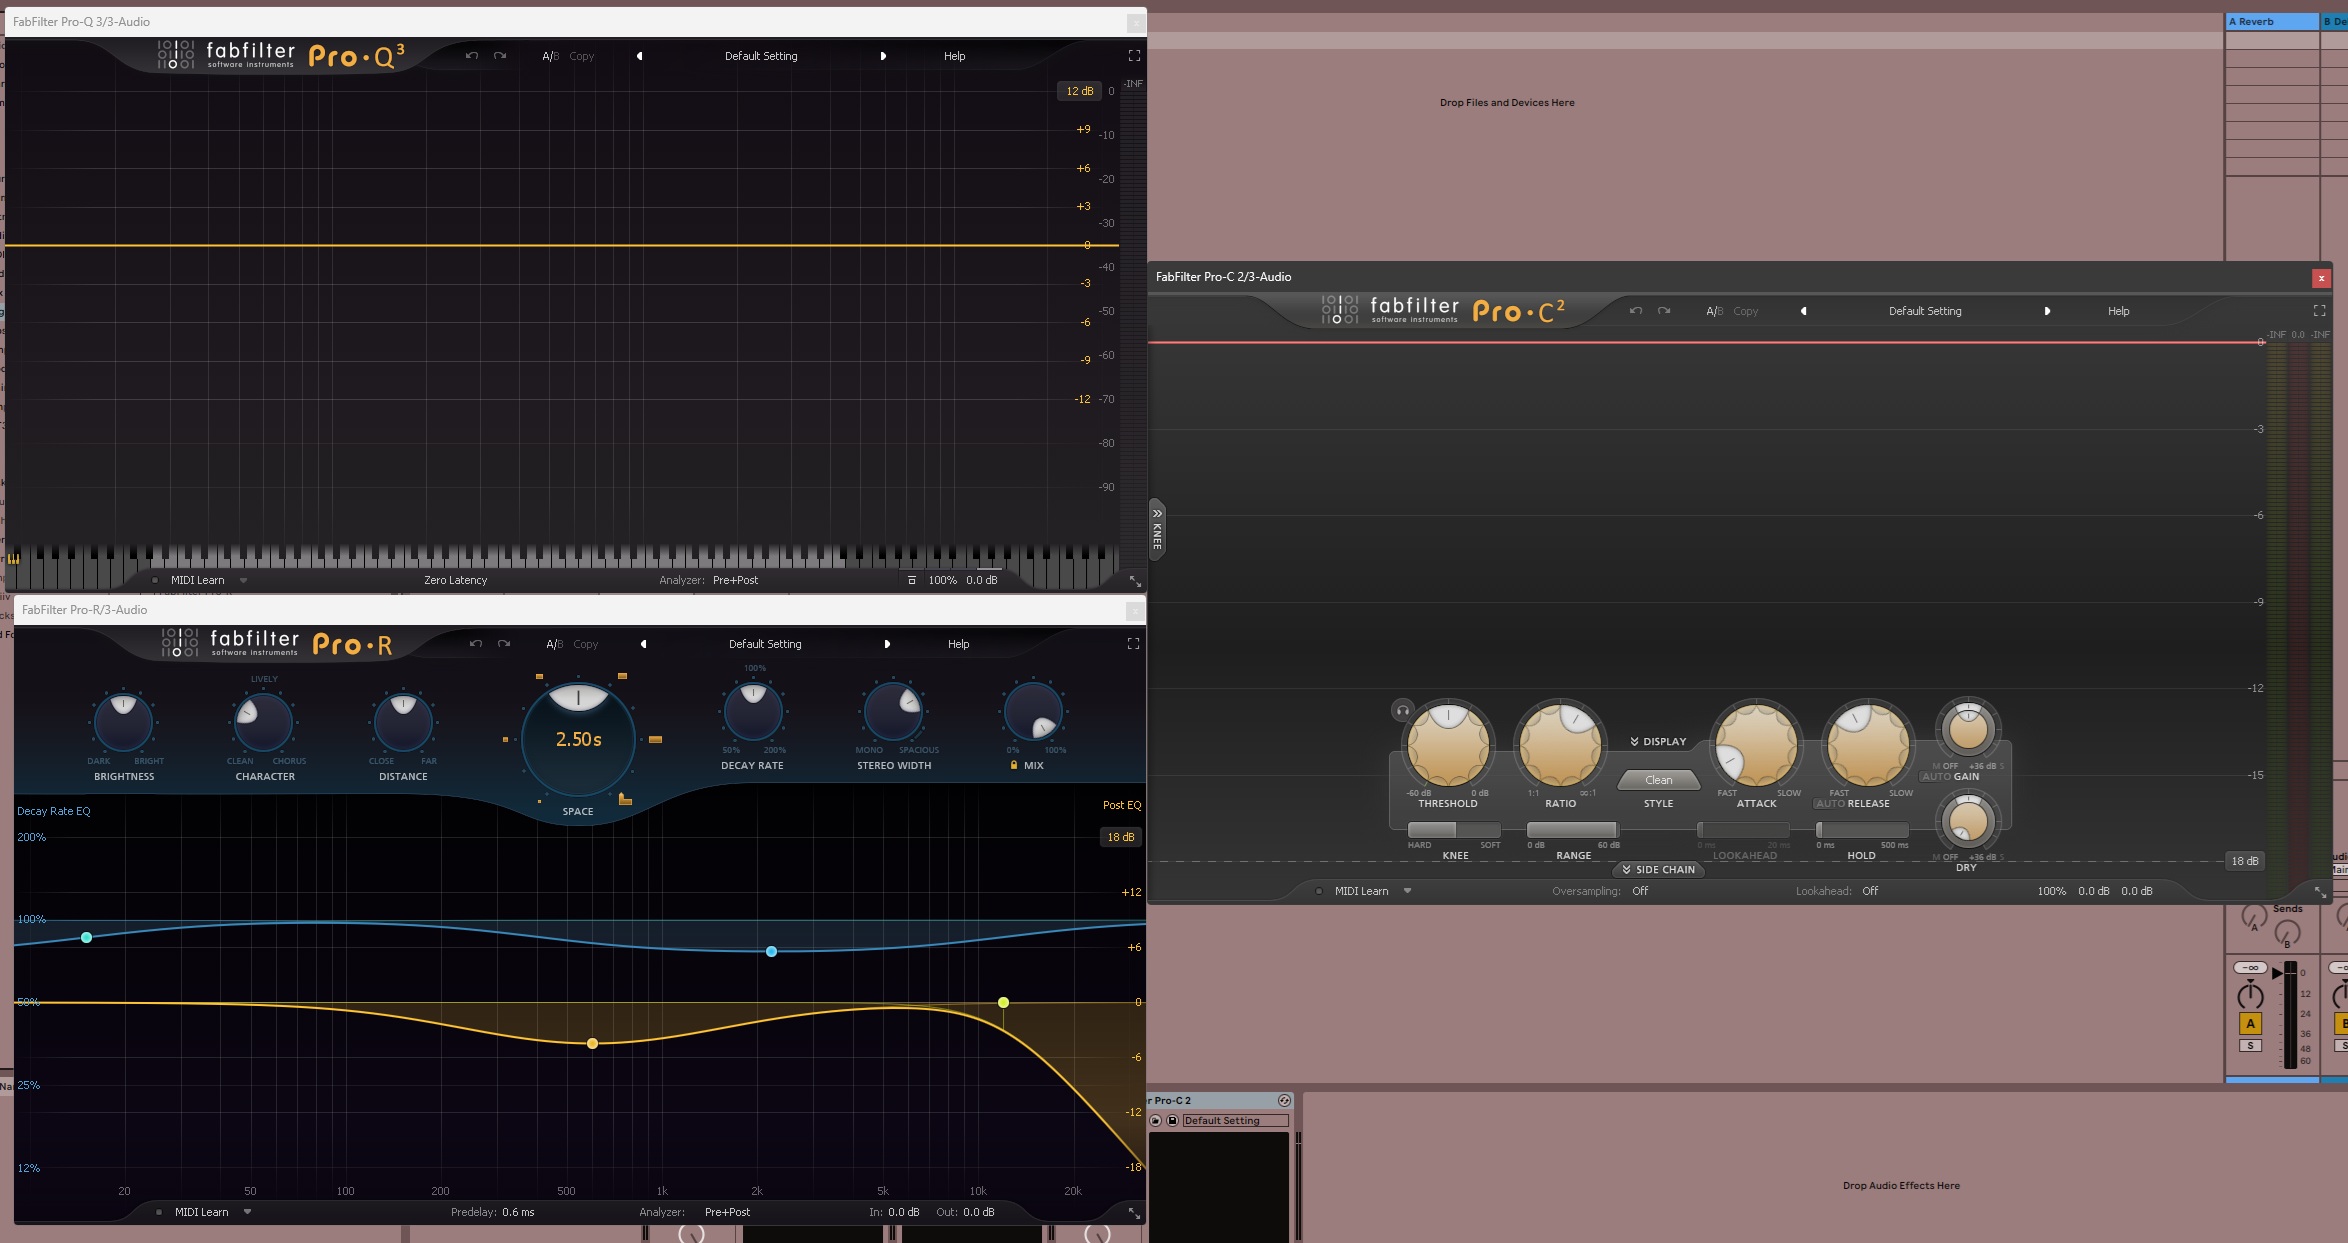Open Help menu in Pro-Q 3
Viewport: 2348px width, 1243px height.
click(x=954, y=56)
